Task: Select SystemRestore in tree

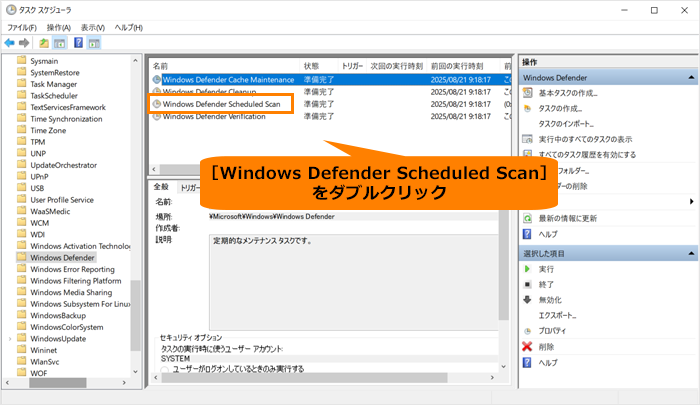Action: coord(54,72)
